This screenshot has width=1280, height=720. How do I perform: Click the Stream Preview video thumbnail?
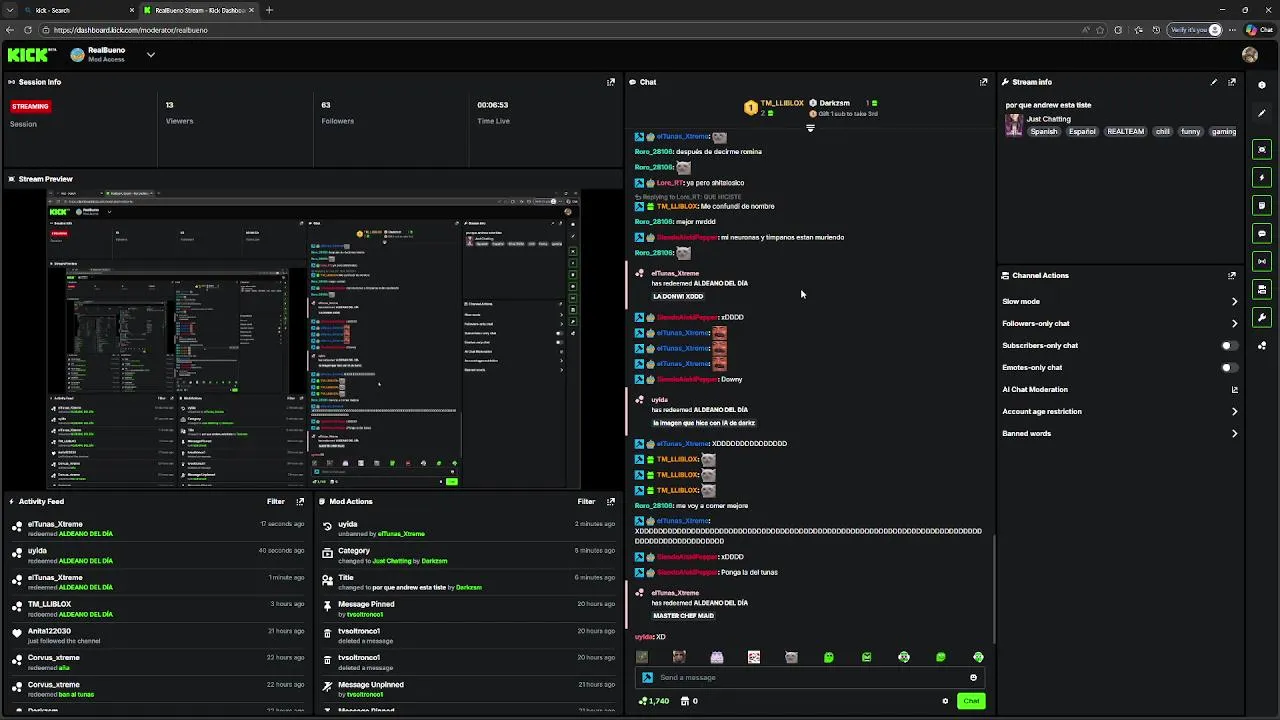click(313, 339)
